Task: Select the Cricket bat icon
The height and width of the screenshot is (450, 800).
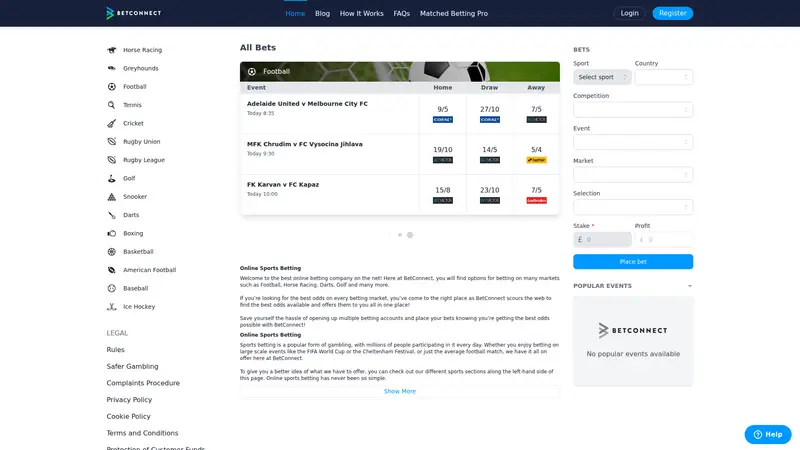Action: coord(112,123)
